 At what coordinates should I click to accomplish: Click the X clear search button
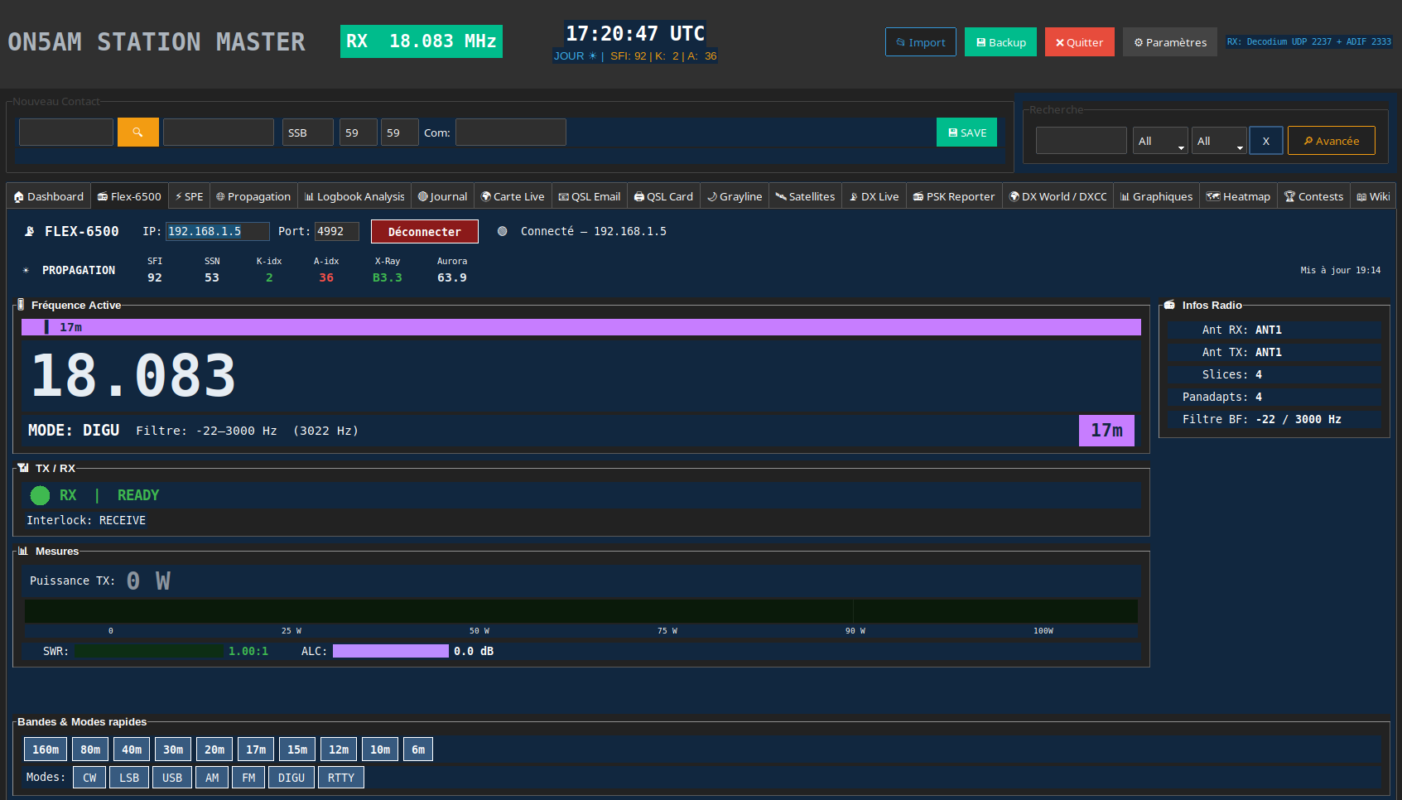pyautogui.click(x=1266, y=141)
